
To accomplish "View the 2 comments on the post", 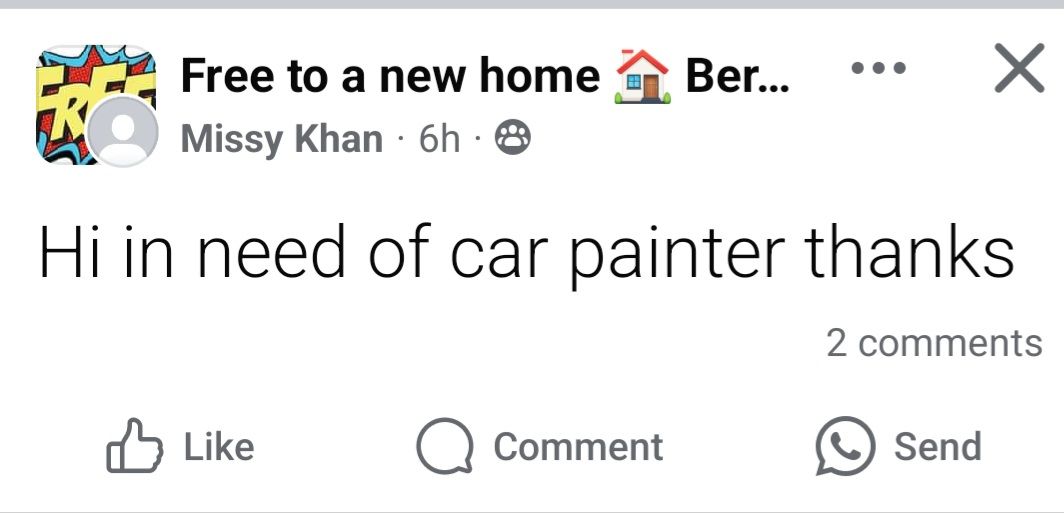I will coord(933,343).
